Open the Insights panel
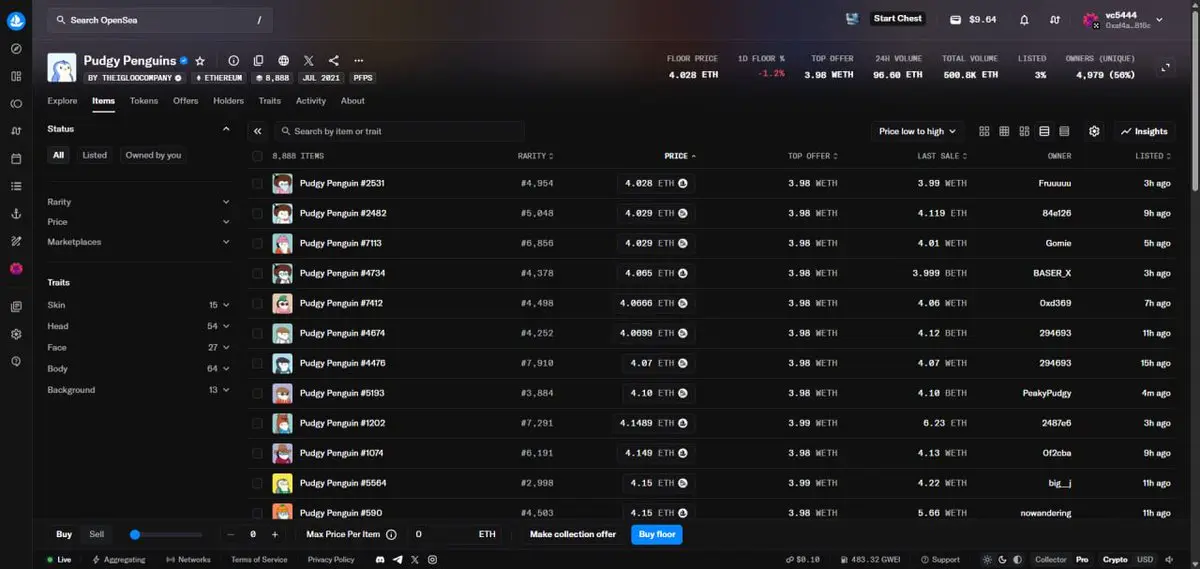1200x569 pixels. (1145, 131)
